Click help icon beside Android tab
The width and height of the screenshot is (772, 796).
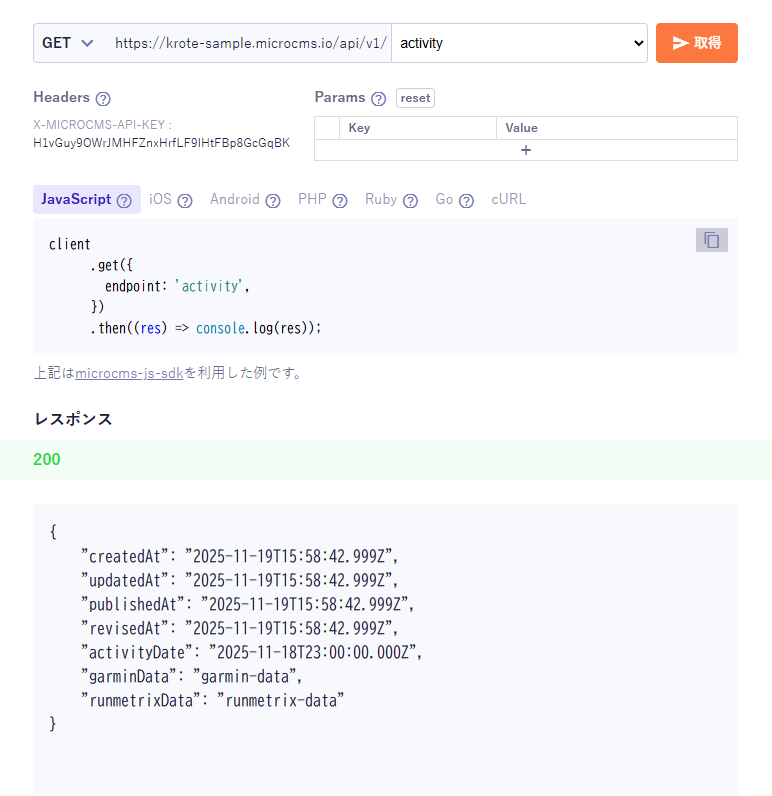(273, 200)
